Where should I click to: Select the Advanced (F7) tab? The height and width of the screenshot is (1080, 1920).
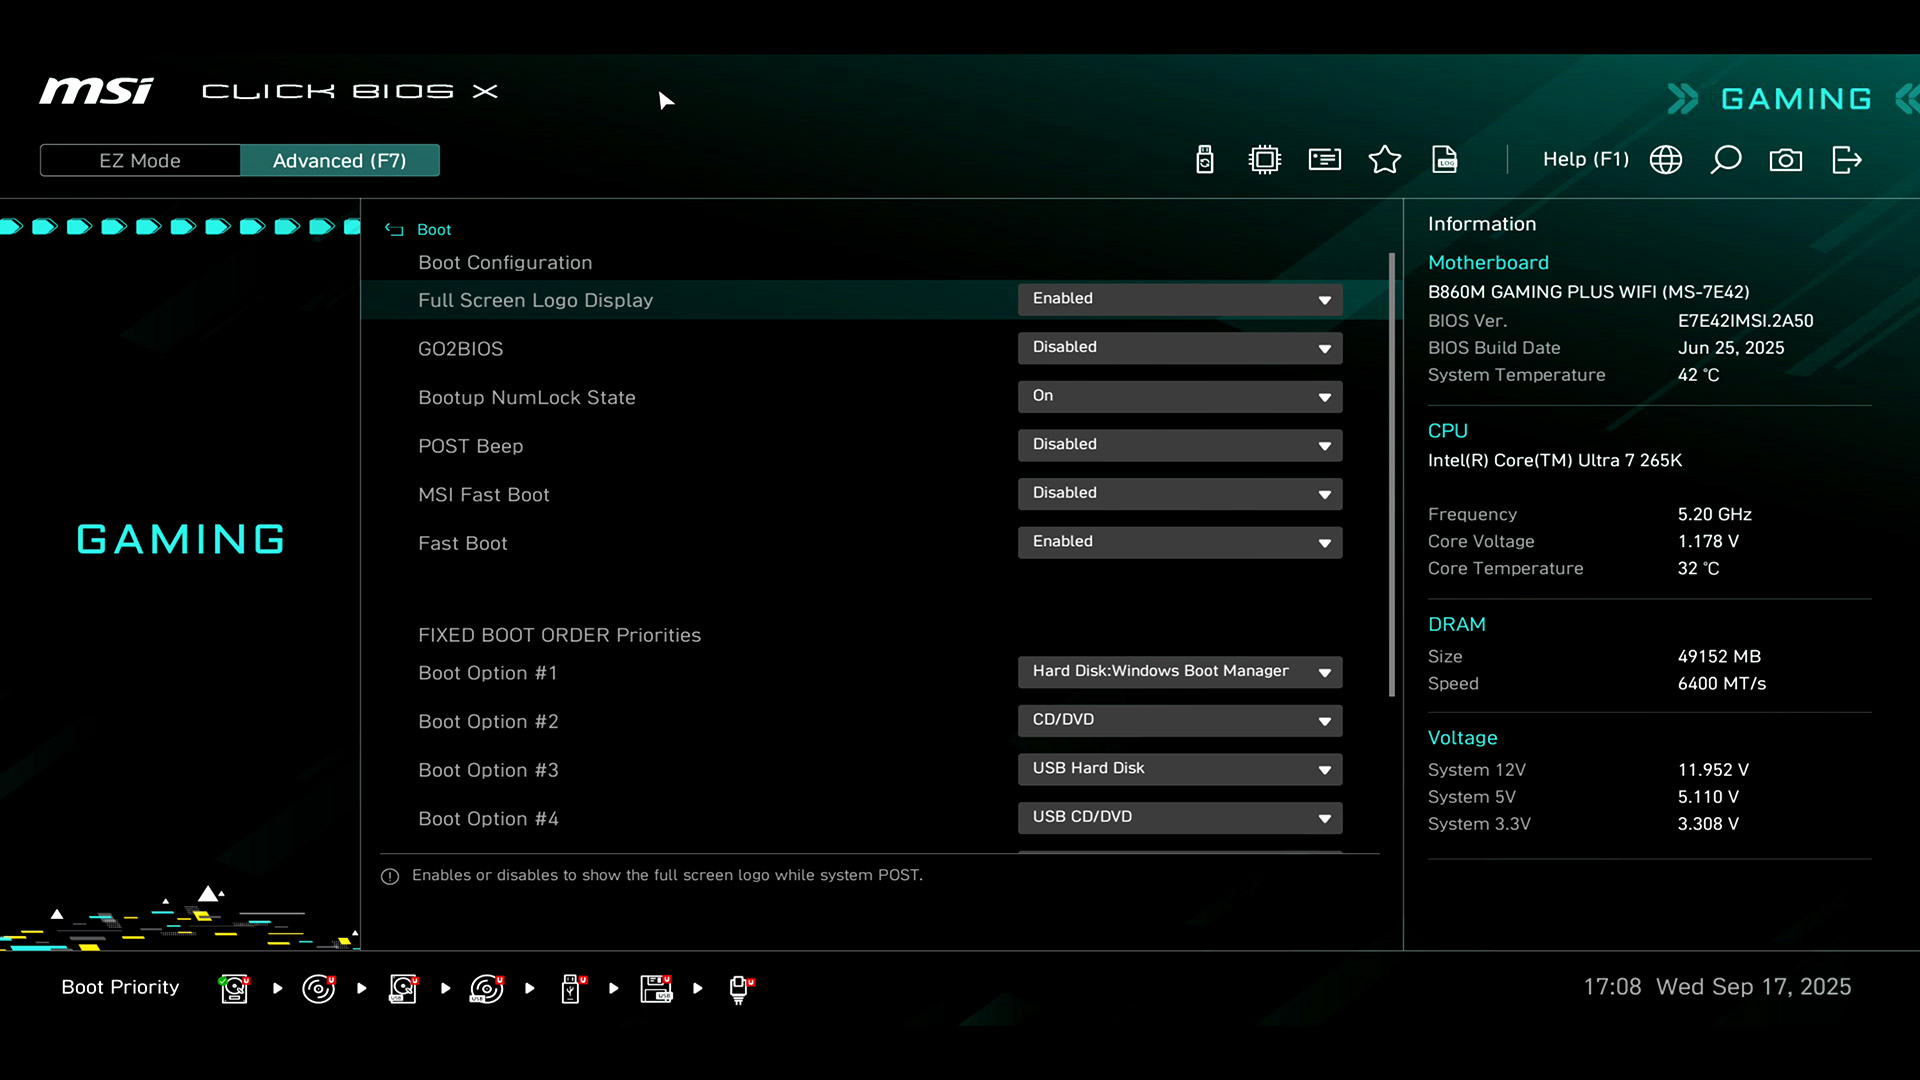[339, 161]
